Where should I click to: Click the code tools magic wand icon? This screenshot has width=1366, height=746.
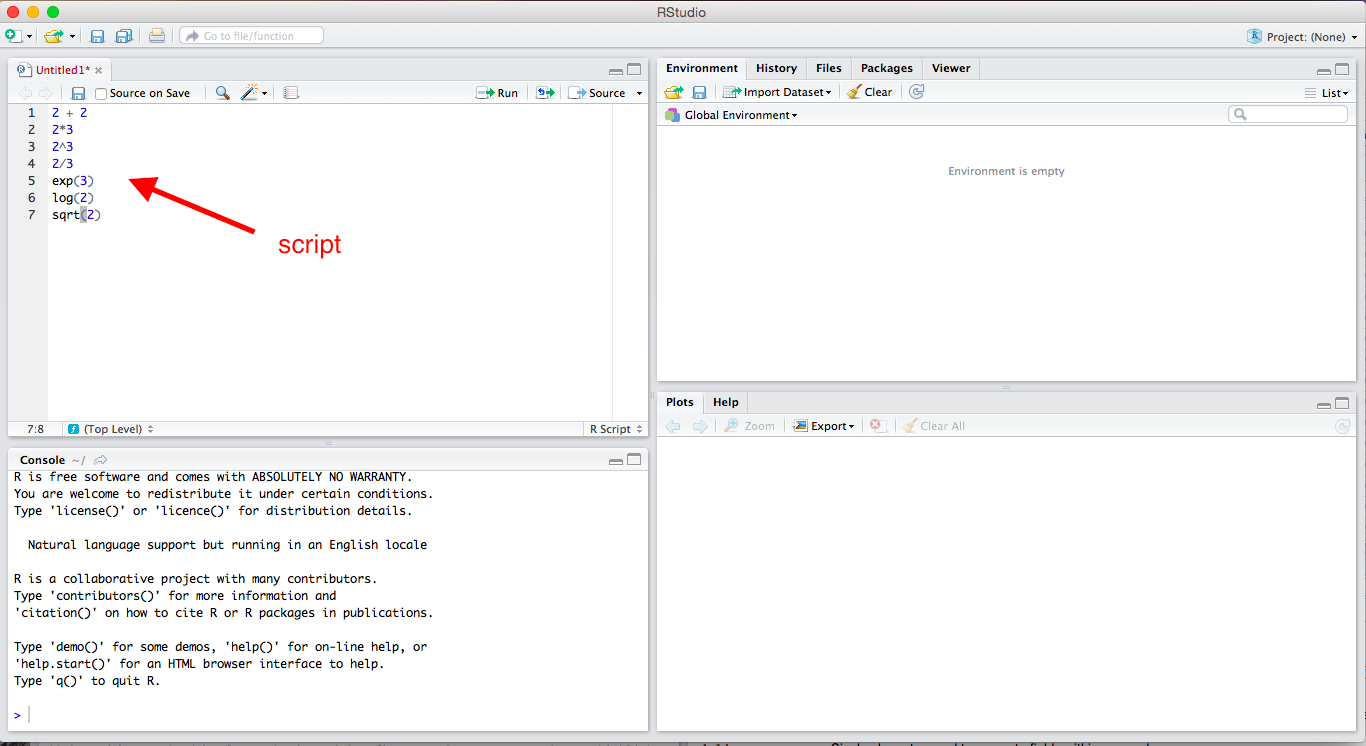click(x=249, y=93)
